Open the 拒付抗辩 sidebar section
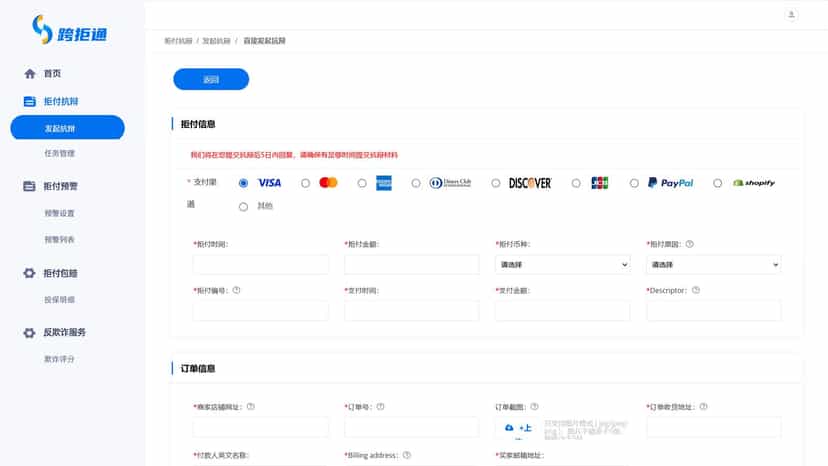The image size is (828, 466). pos(61,101)
